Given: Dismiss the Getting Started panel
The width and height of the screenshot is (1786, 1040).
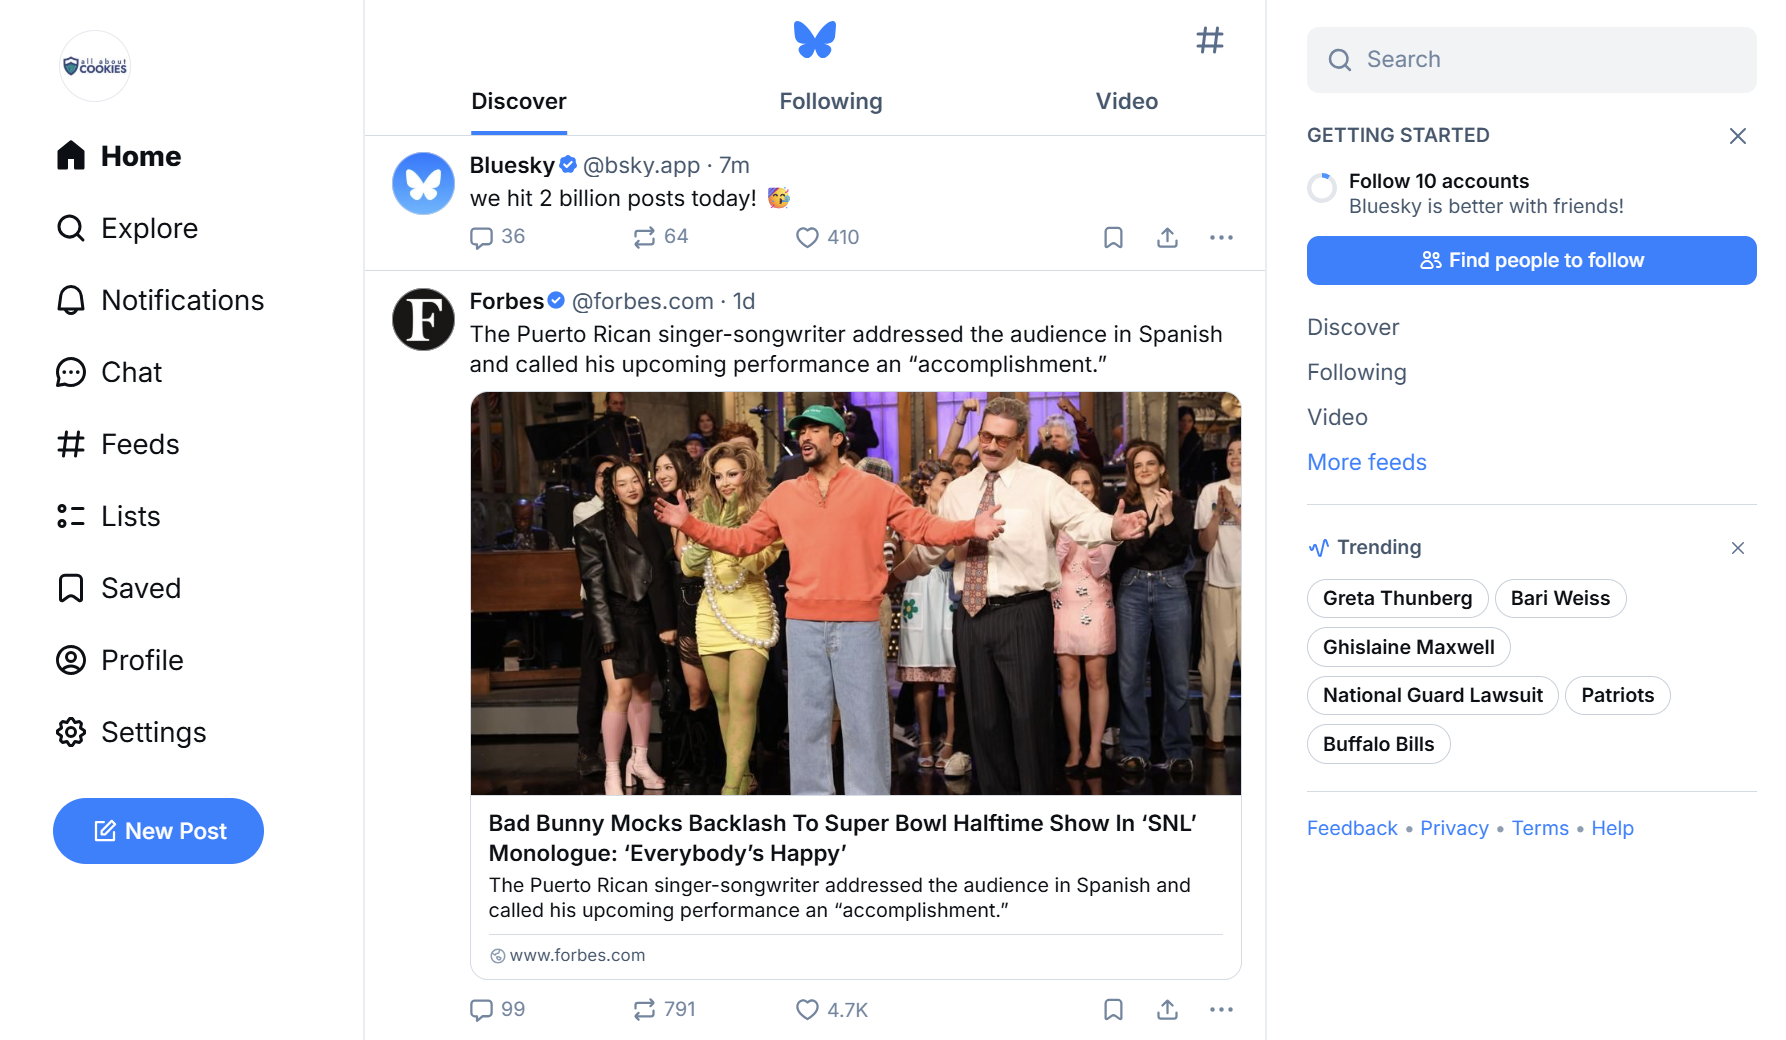Looking at the screenshot, I should [x=1737, y=136].
